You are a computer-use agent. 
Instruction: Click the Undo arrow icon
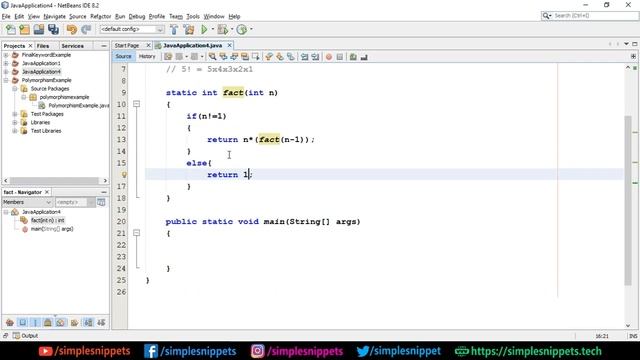pyautogui.click(x=72, y=29)
